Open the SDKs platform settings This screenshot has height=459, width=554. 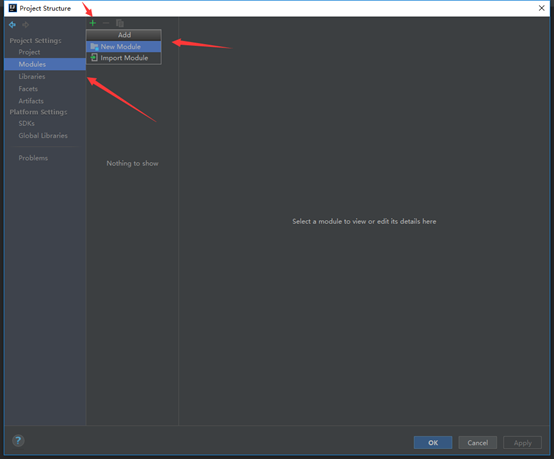pyautogui.click(x=26, y=124)
